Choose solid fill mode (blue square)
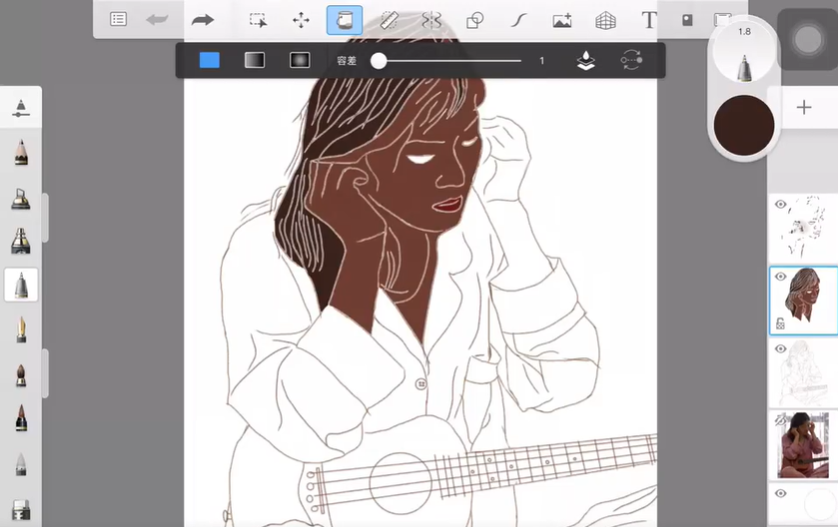The width and height of the screenshot is (838, 527). (x=209, y=61)
